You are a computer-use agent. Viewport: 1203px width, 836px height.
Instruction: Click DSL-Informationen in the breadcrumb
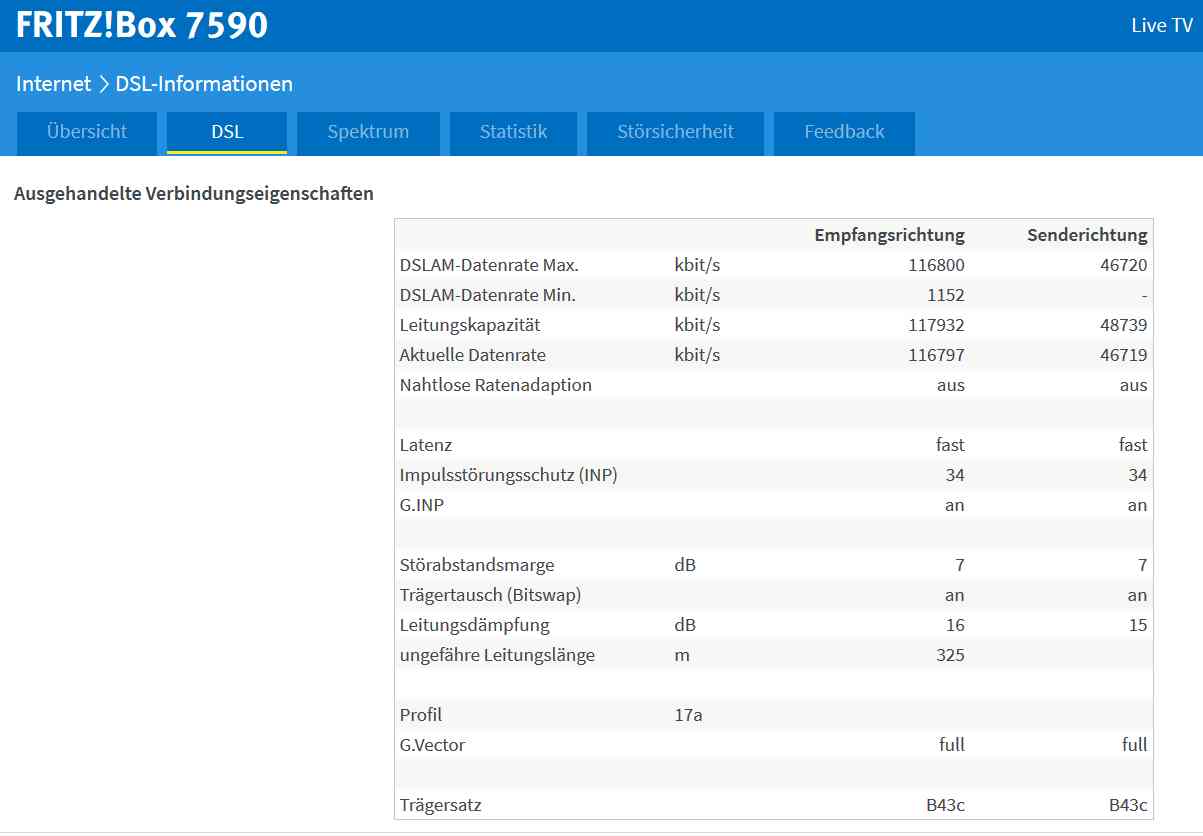[204, 84]
